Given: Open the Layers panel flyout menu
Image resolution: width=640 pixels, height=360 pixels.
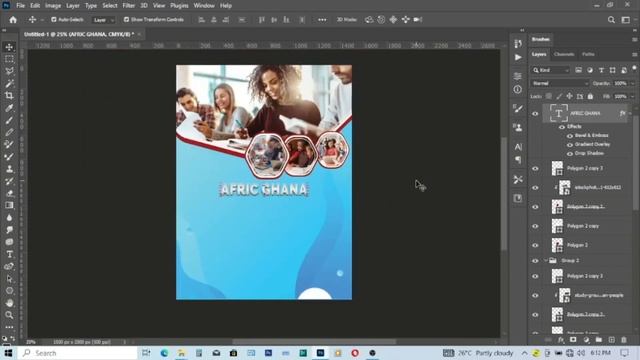Looking at the screenshot, I should 634,54.
